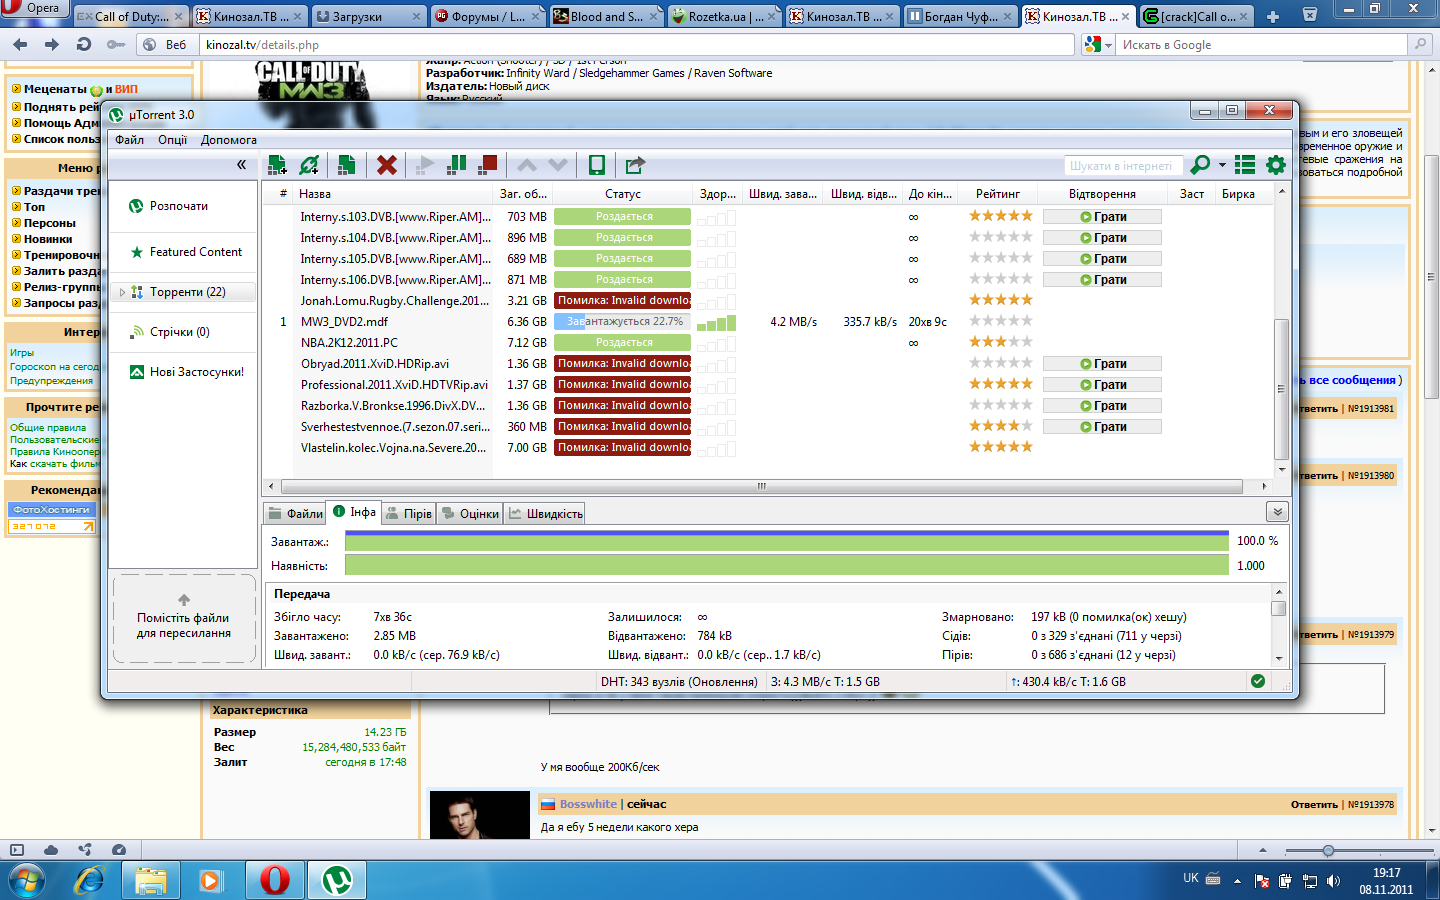Click the green search magnifier icon
The width and height of the screenshot is (1440, 900).
(1200, 165)
